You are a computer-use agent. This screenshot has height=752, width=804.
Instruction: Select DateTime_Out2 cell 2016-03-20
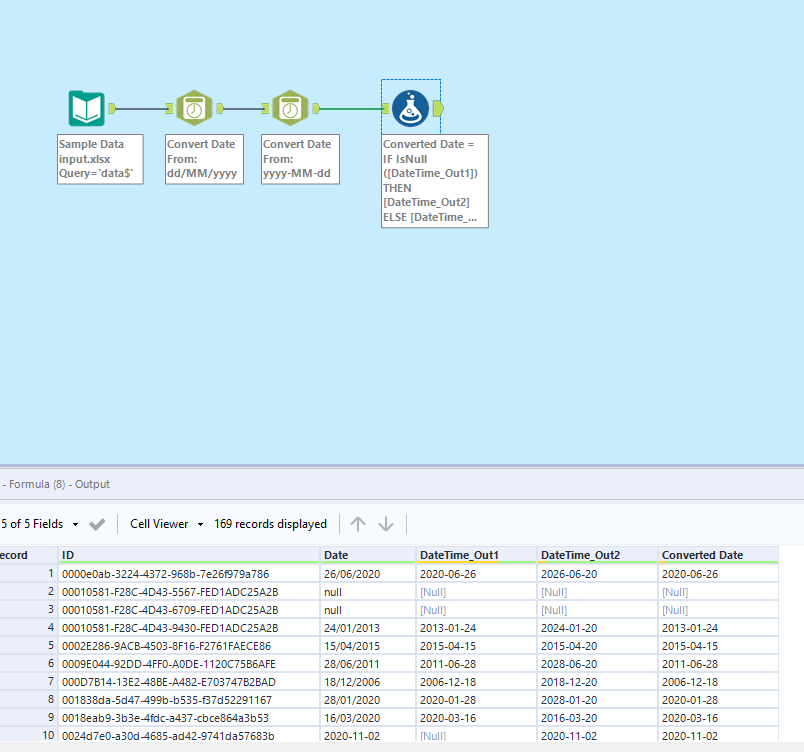597,718
